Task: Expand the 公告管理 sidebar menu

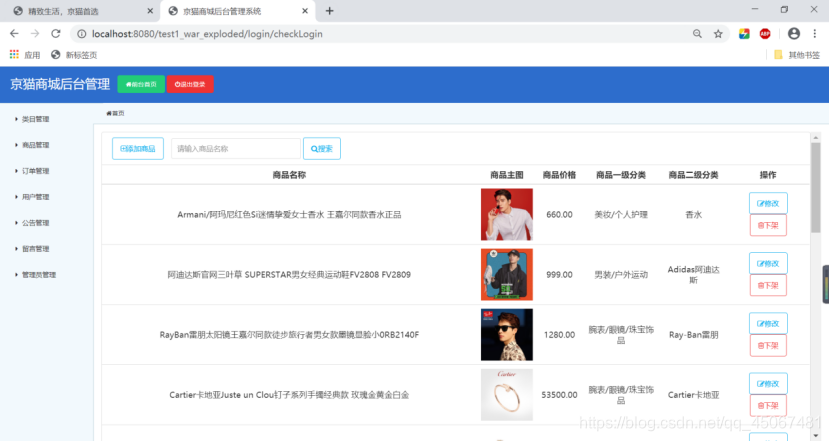Action: (32, 223)
